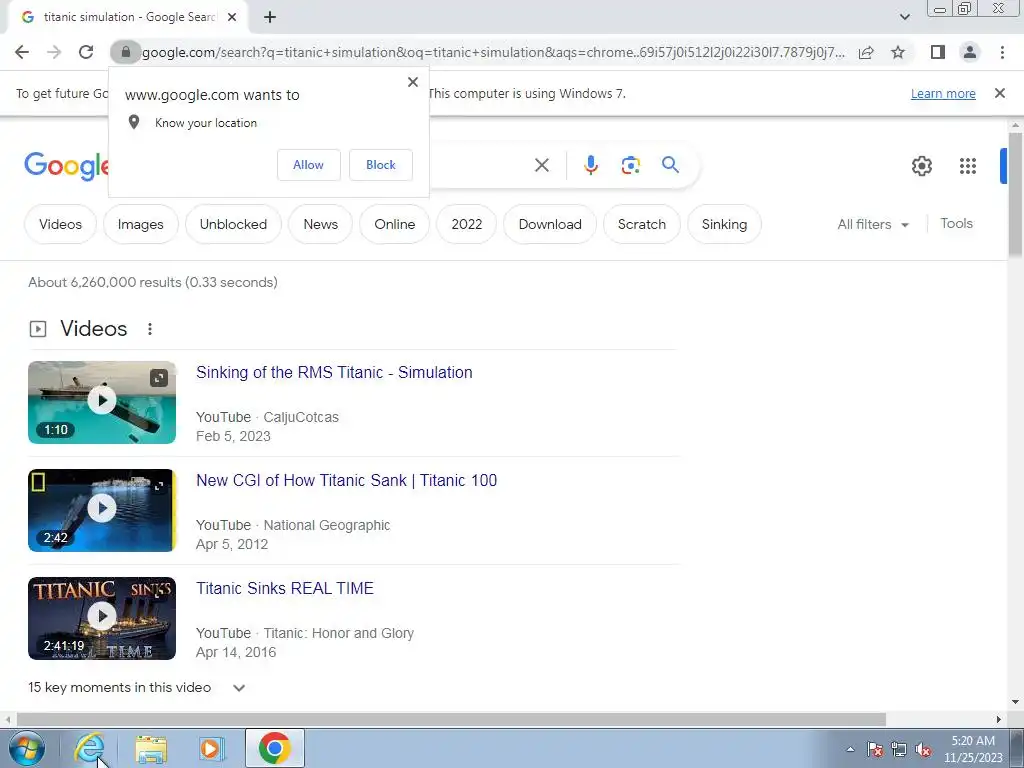Open Windows Explorer from taskbar
This screenshot has height=768, width=1024.
point(151,748)
